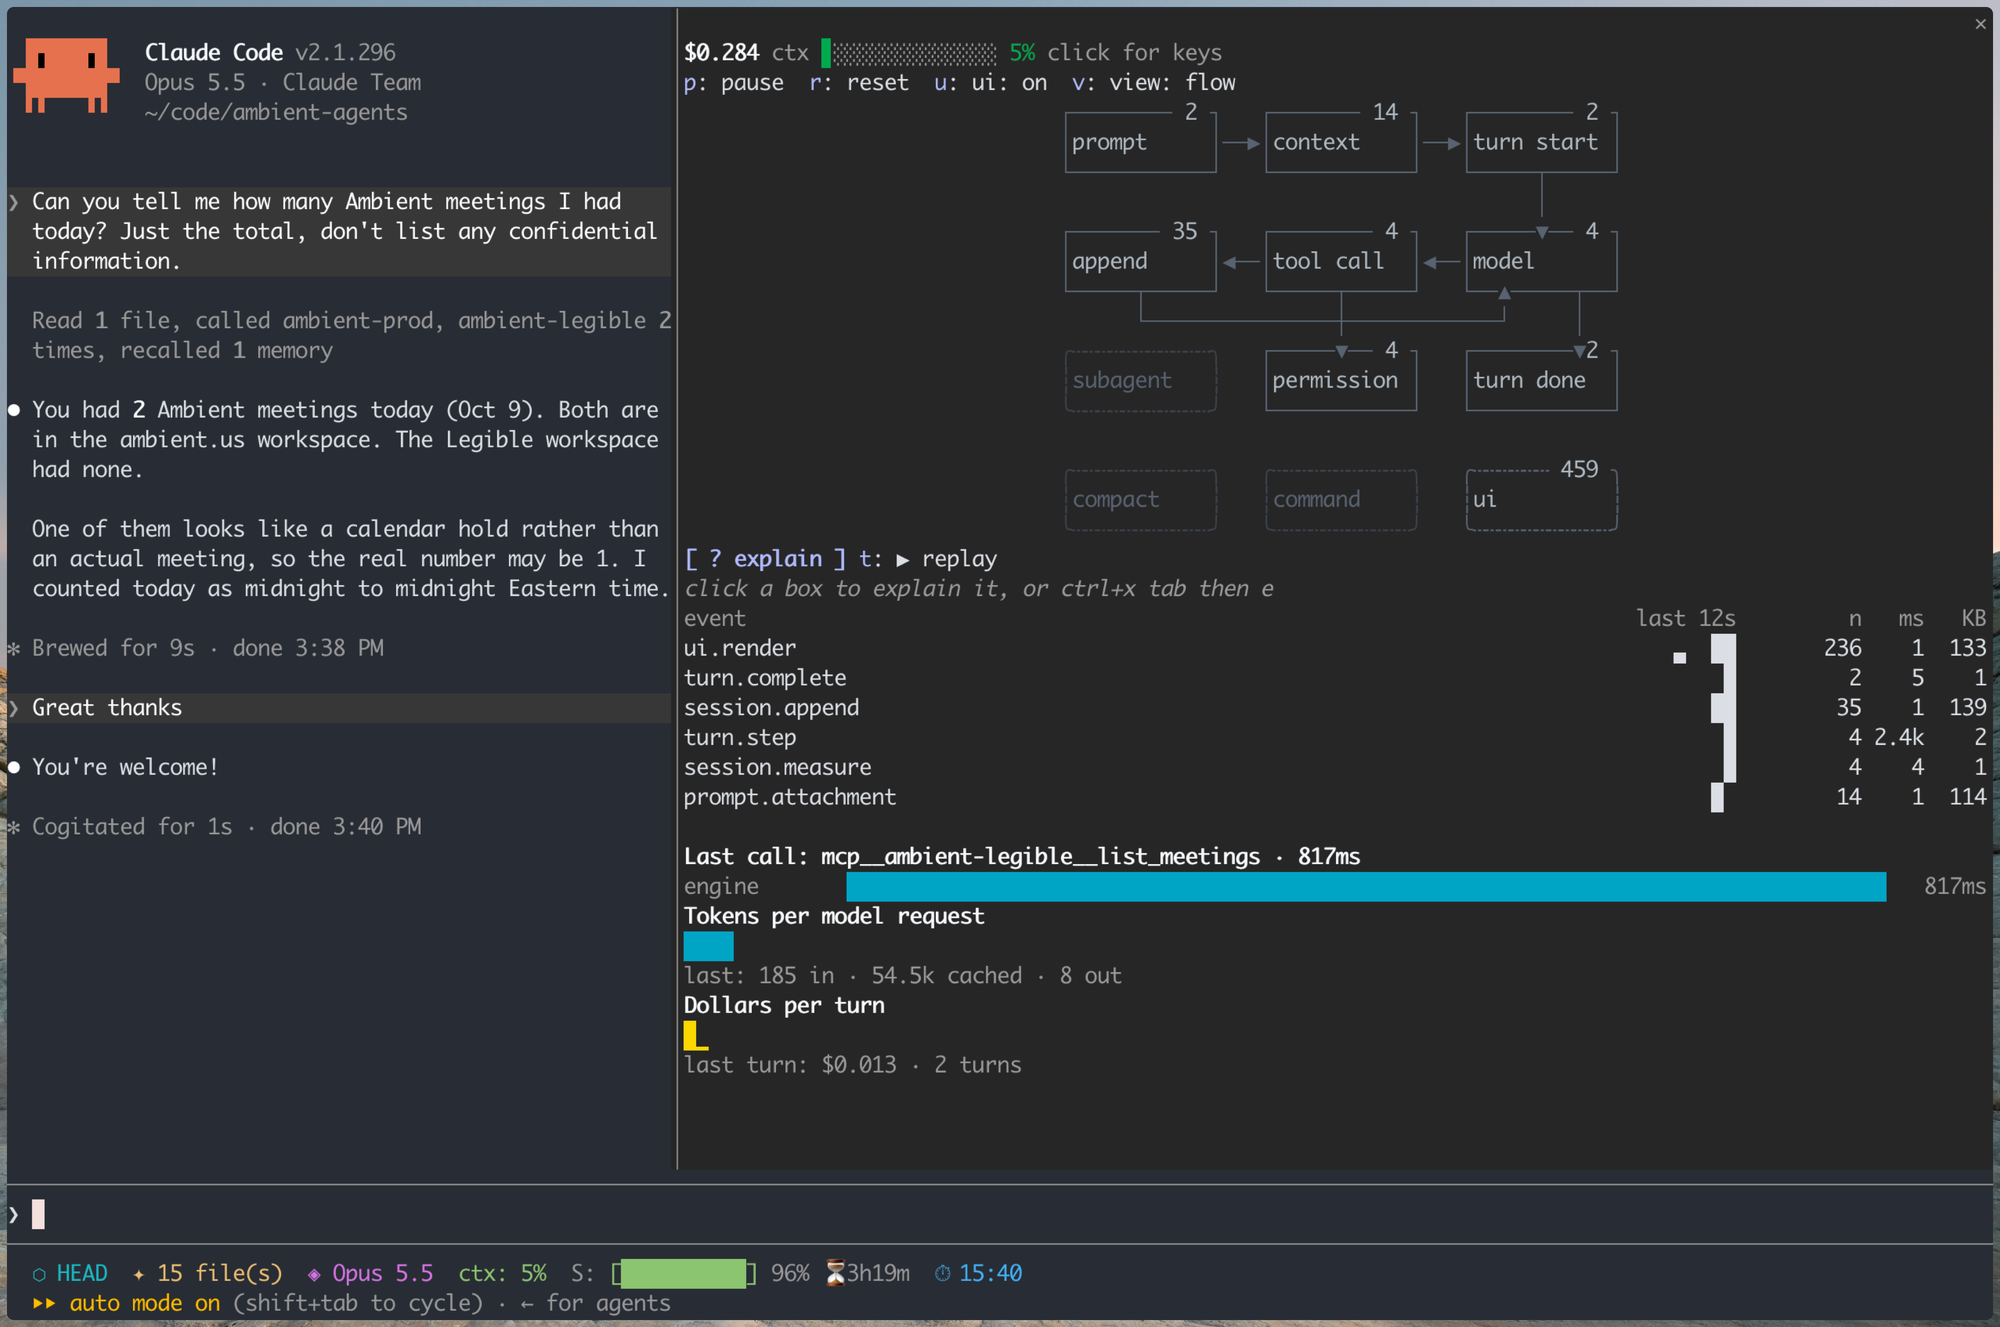2000x1327 pixels.
Task: Expand the 'Can you tell me' prompt
Action: [339, 231]
